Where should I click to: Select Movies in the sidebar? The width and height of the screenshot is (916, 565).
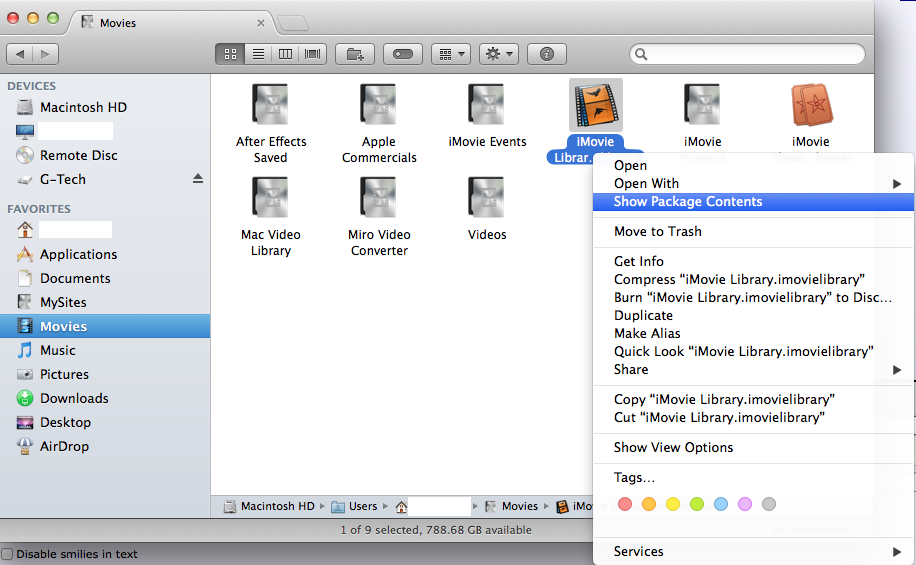pyautogui.click(x=105, y=326)
